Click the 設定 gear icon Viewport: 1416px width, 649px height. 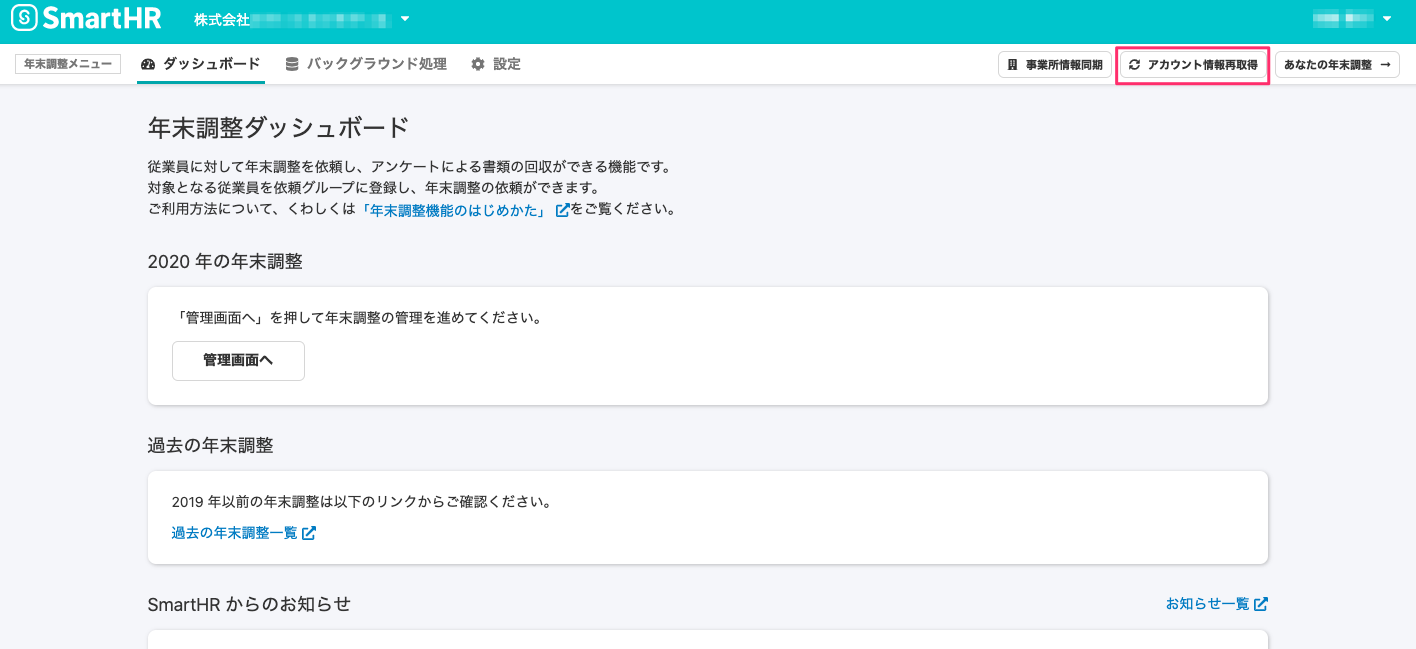click(x=478, y=64)
